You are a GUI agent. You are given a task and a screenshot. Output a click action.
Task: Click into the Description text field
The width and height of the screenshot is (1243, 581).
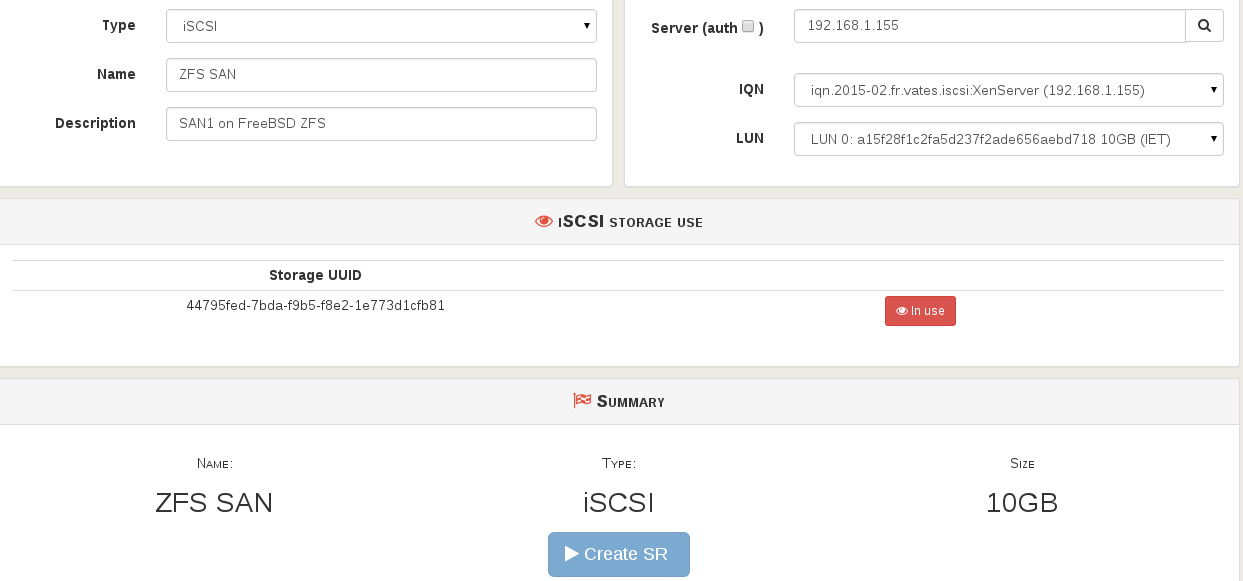coord(381,124)
